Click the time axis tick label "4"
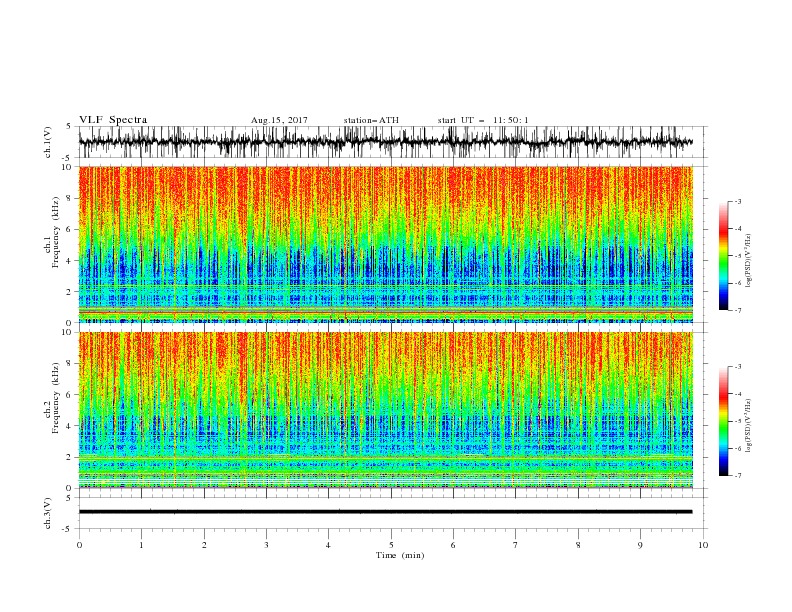This screenshot has height=612, width=792. [328, 545]
